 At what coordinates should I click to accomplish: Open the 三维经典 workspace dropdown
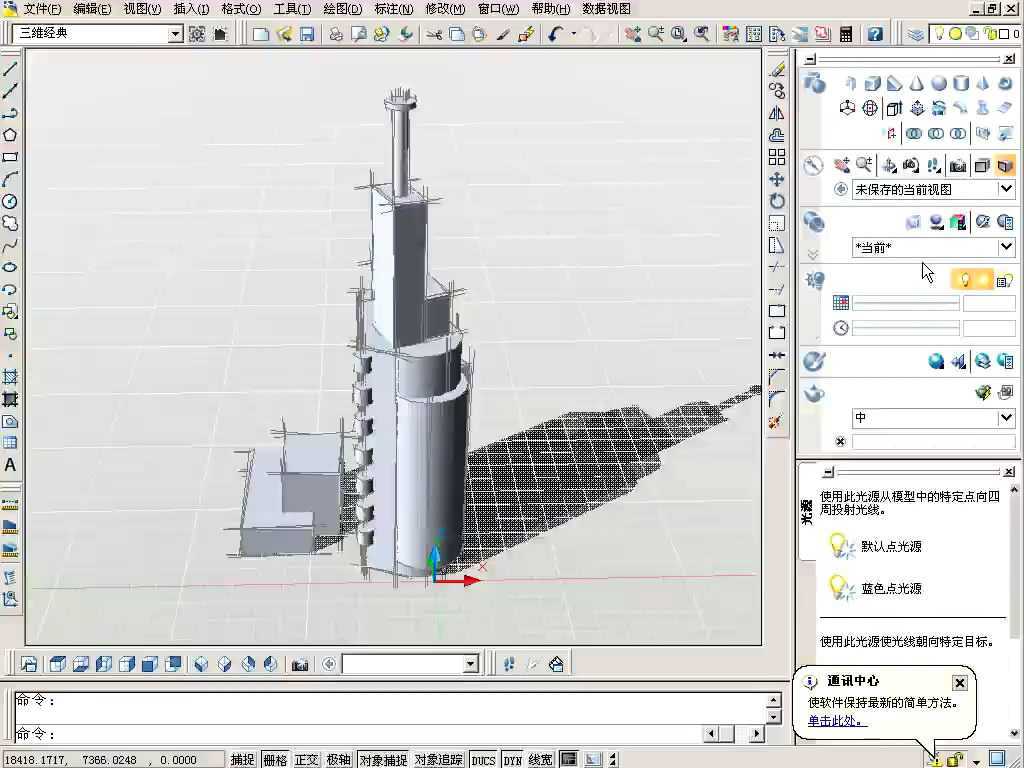click(175, 34)
